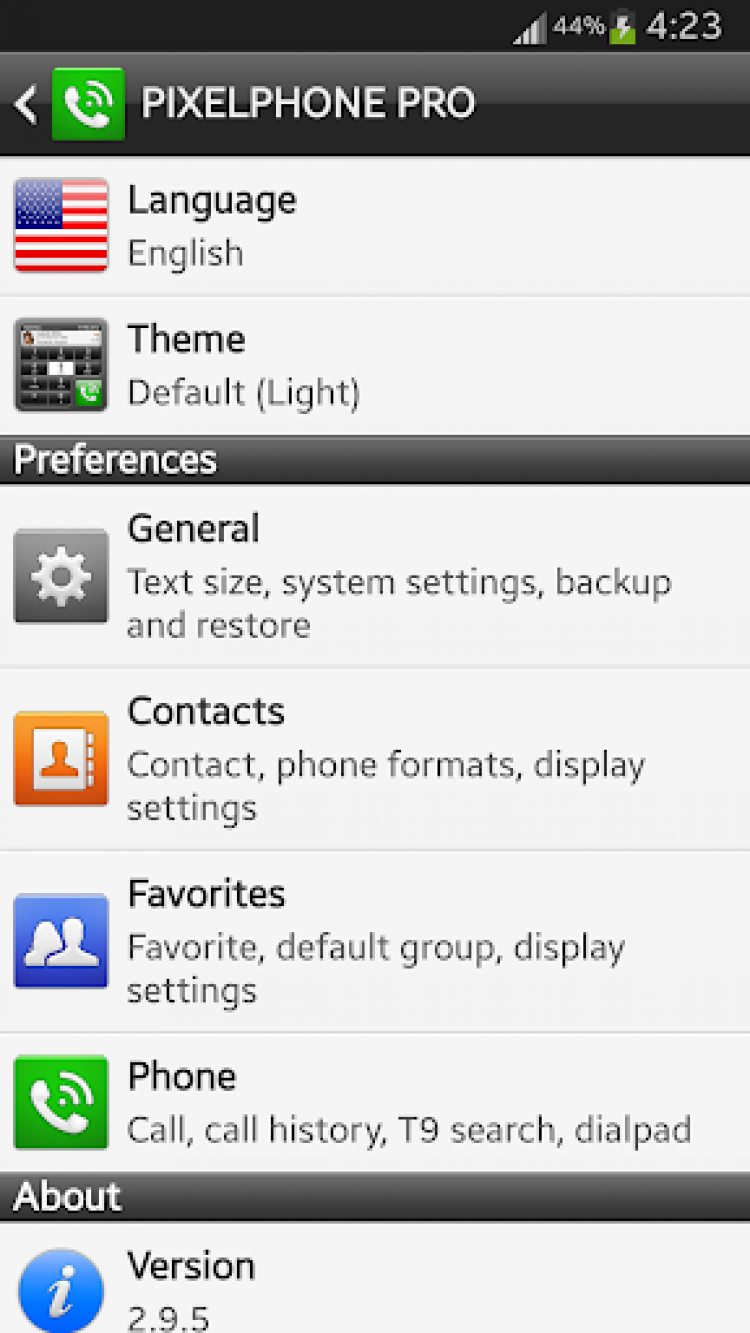Tap the gray gear General icon

click(61, 576)
